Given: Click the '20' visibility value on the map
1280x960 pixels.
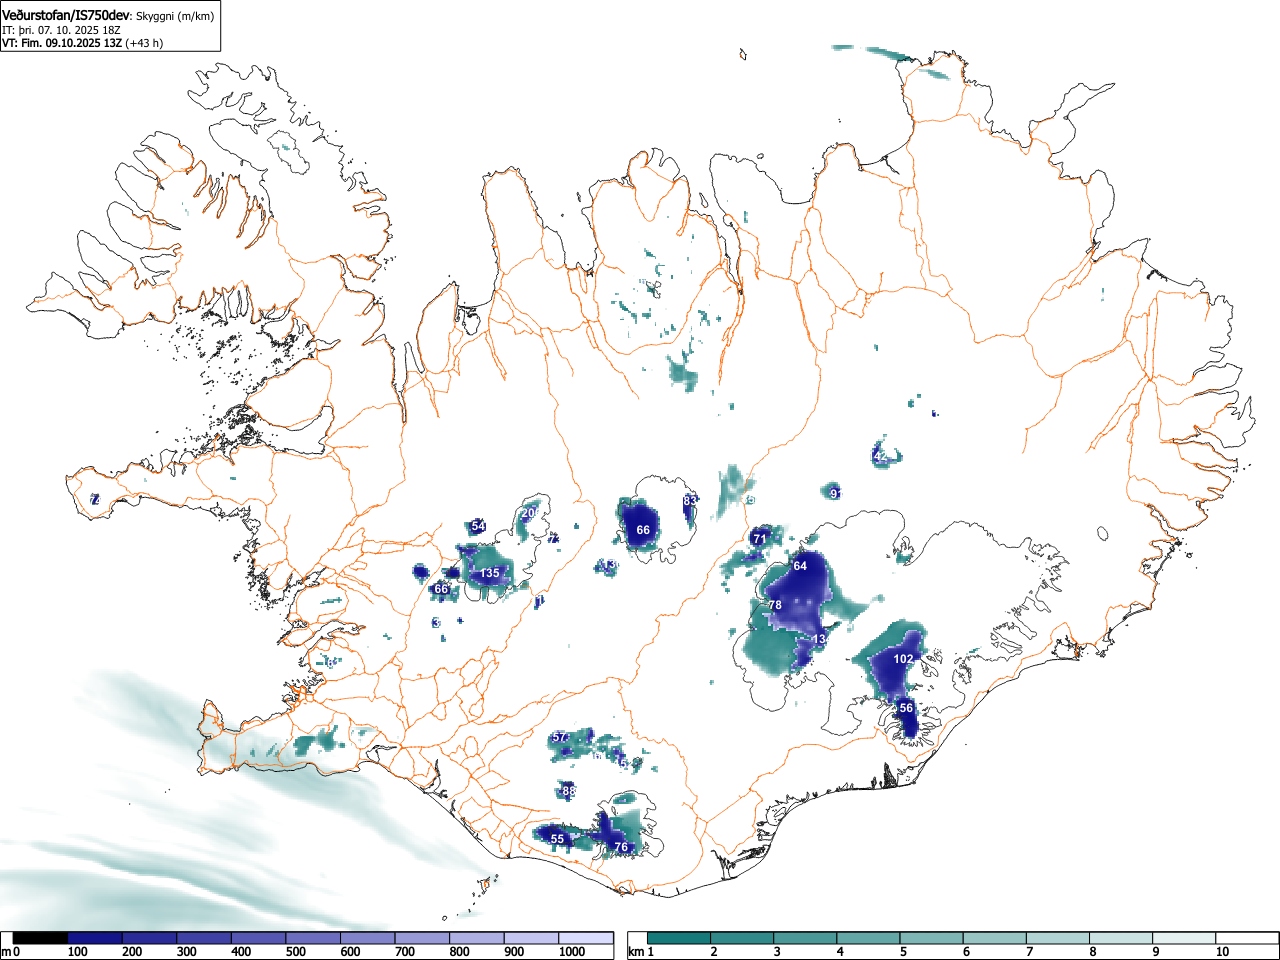Looking at the screenshot, I should pos(529,513).
